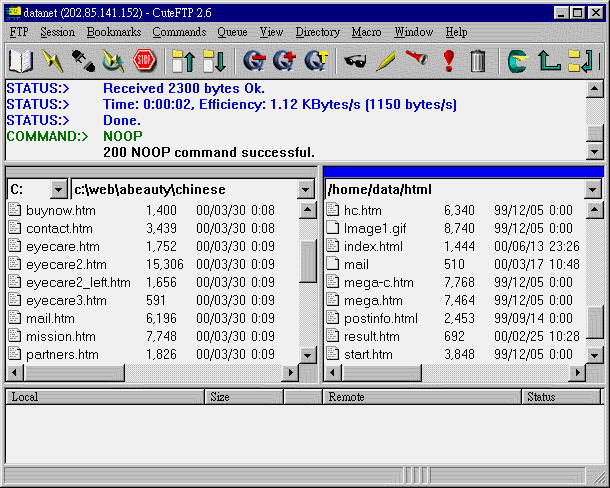Screen dimensions: 610x488
Task: Expand the remote path /home/data/html dropdown
Action: [x=592, y=190]
